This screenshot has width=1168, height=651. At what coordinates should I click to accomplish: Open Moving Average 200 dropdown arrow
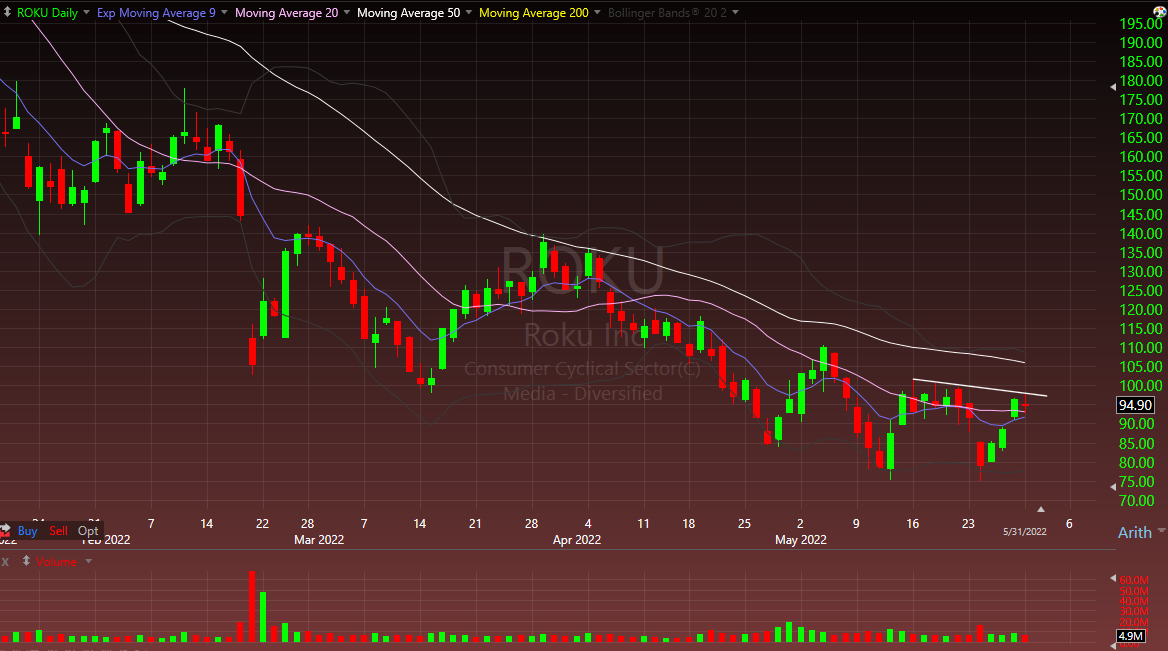pos(597,13)
